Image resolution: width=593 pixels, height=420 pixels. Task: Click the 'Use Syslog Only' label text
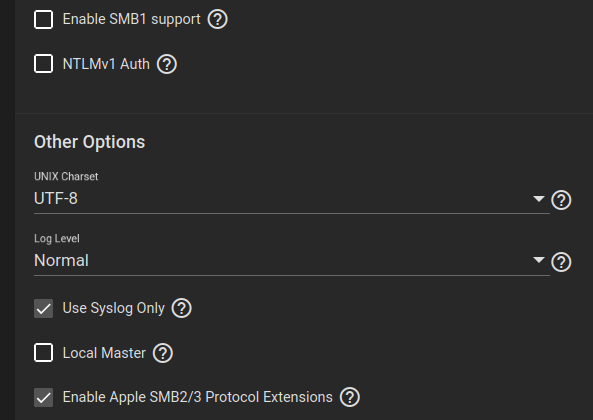(113, 308)
